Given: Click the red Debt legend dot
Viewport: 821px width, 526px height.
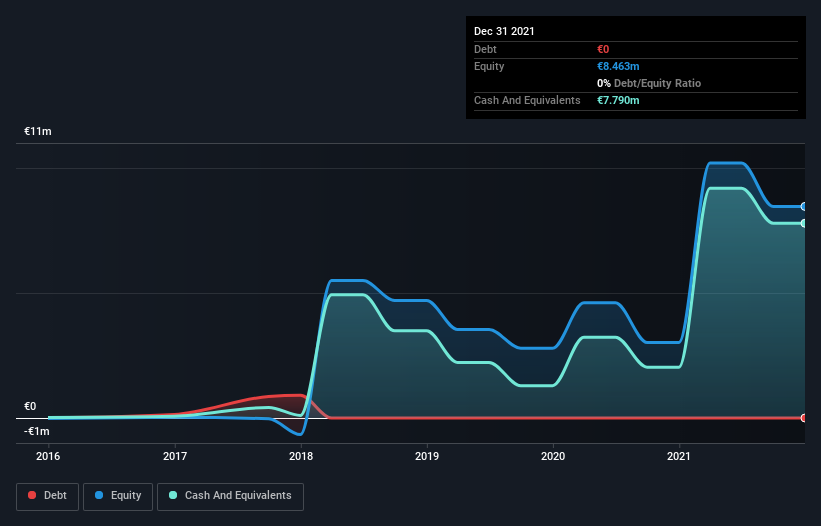Looking at the screenshot, I should click(32, 495).
